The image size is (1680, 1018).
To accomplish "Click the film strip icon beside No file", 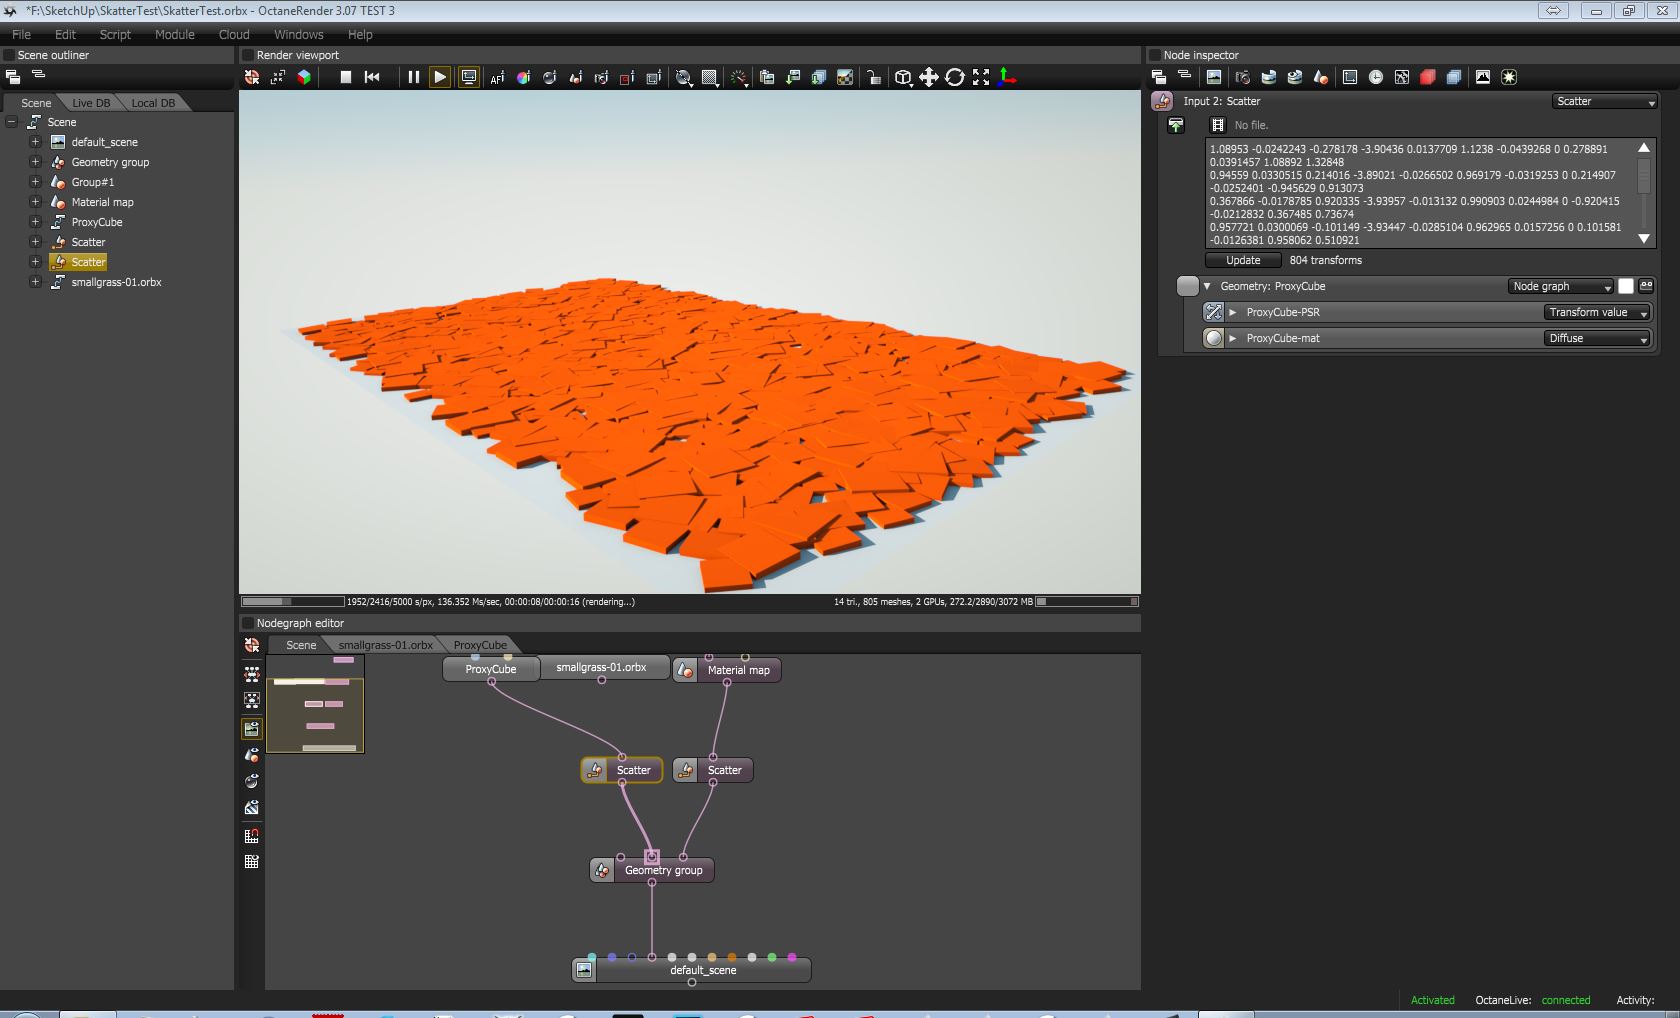I will coord(1217,125).
